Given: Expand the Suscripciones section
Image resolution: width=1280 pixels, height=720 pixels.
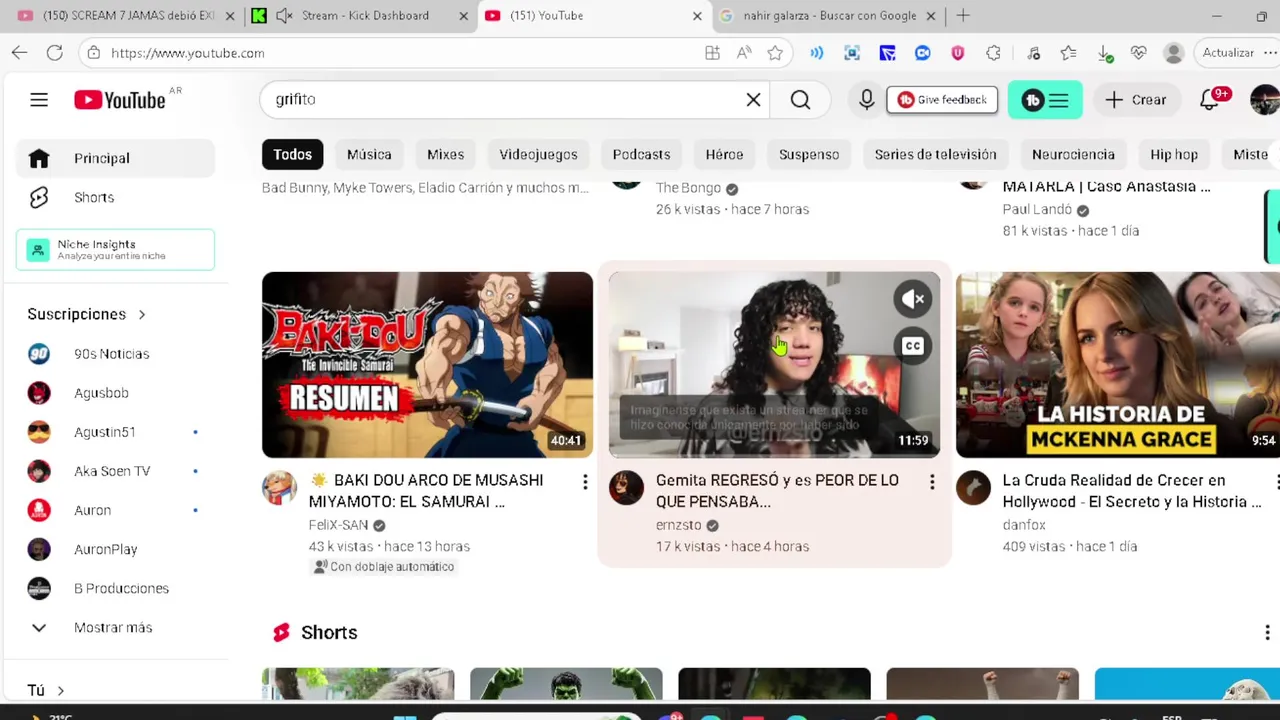Looking at the screenshot, I should (87, 314).
